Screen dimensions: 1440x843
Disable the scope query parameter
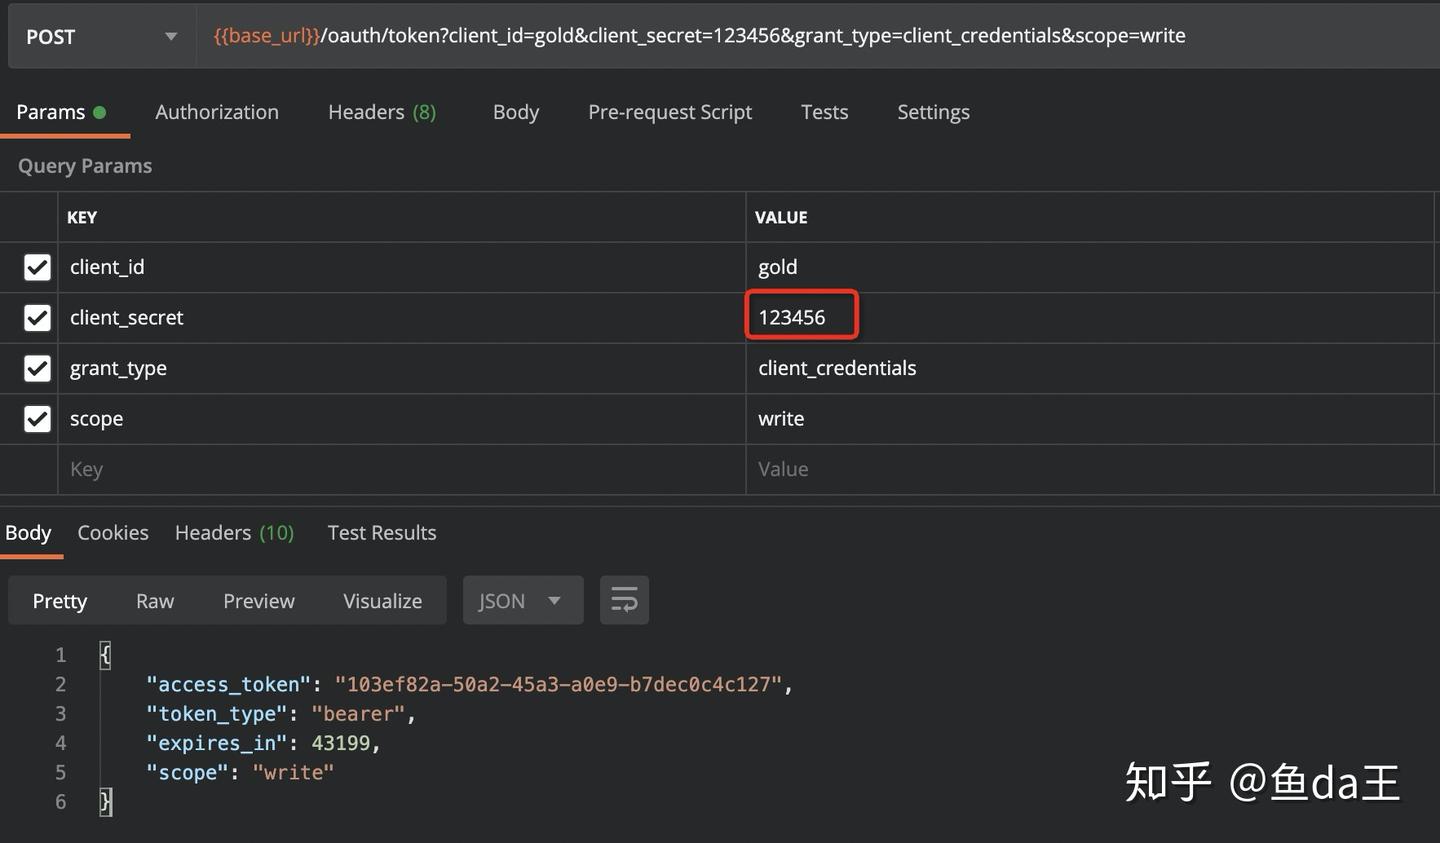point(37,418)
